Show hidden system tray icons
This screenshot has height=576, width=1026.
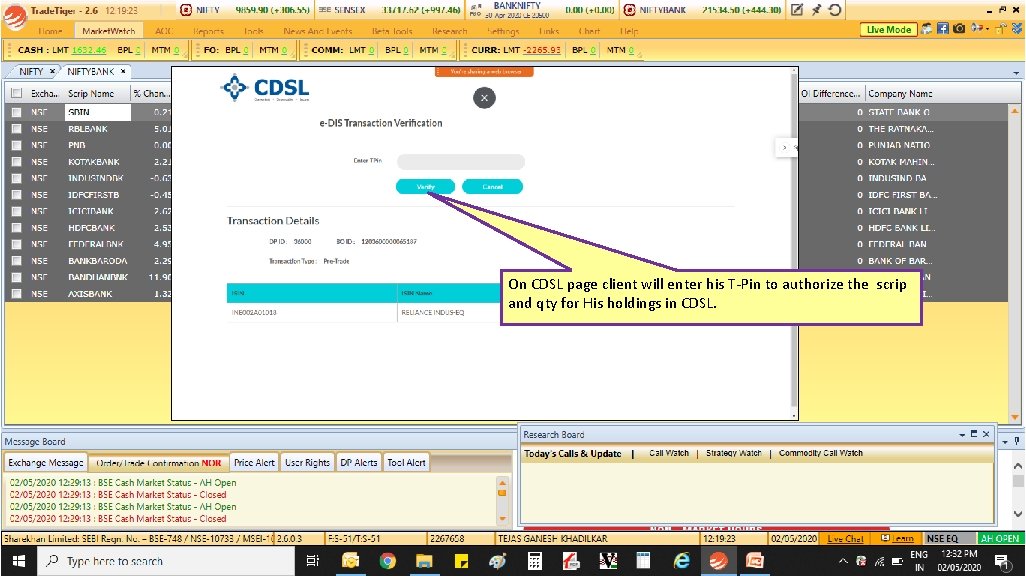point(843,561)
